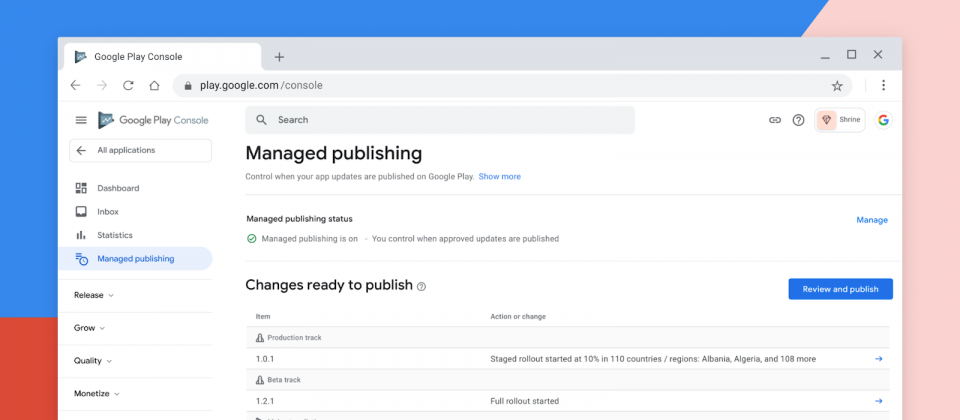Viewport: 960px width, 420px height.
Task: Open a new browser tab
Action: tap(279, 57)
